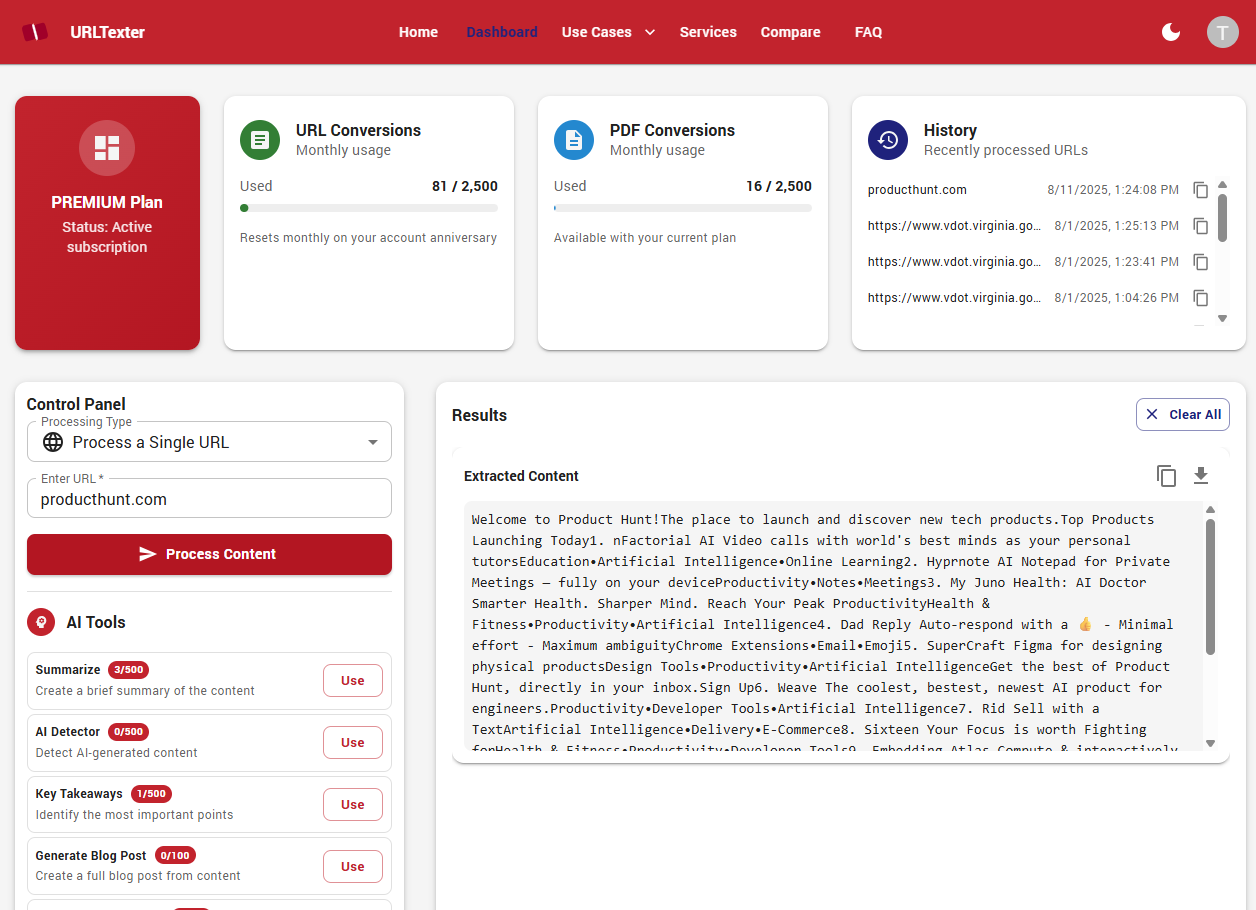Image resolution: width=1256 pixels, height=910 pixels.
Task: Copy producthunt.com history entry URL
Action: [x=1201, y=190]
